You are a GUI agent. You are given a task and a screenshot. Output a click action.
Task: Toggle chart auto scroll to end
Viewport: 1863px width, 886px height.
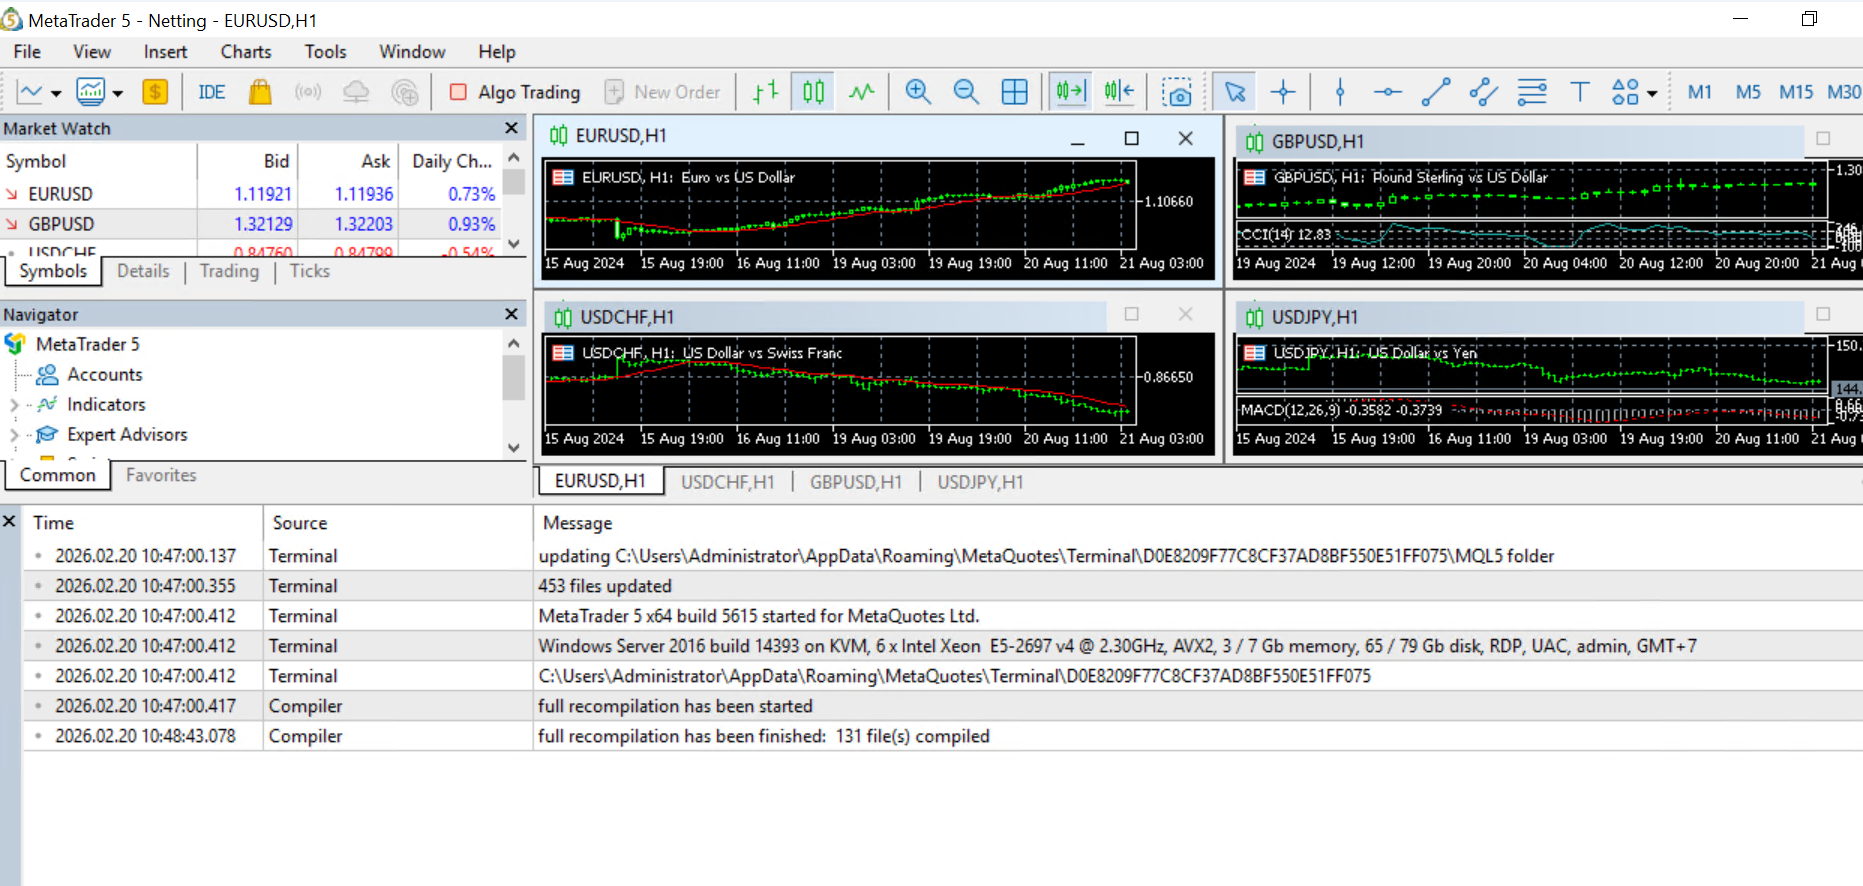click(1070, 92)
